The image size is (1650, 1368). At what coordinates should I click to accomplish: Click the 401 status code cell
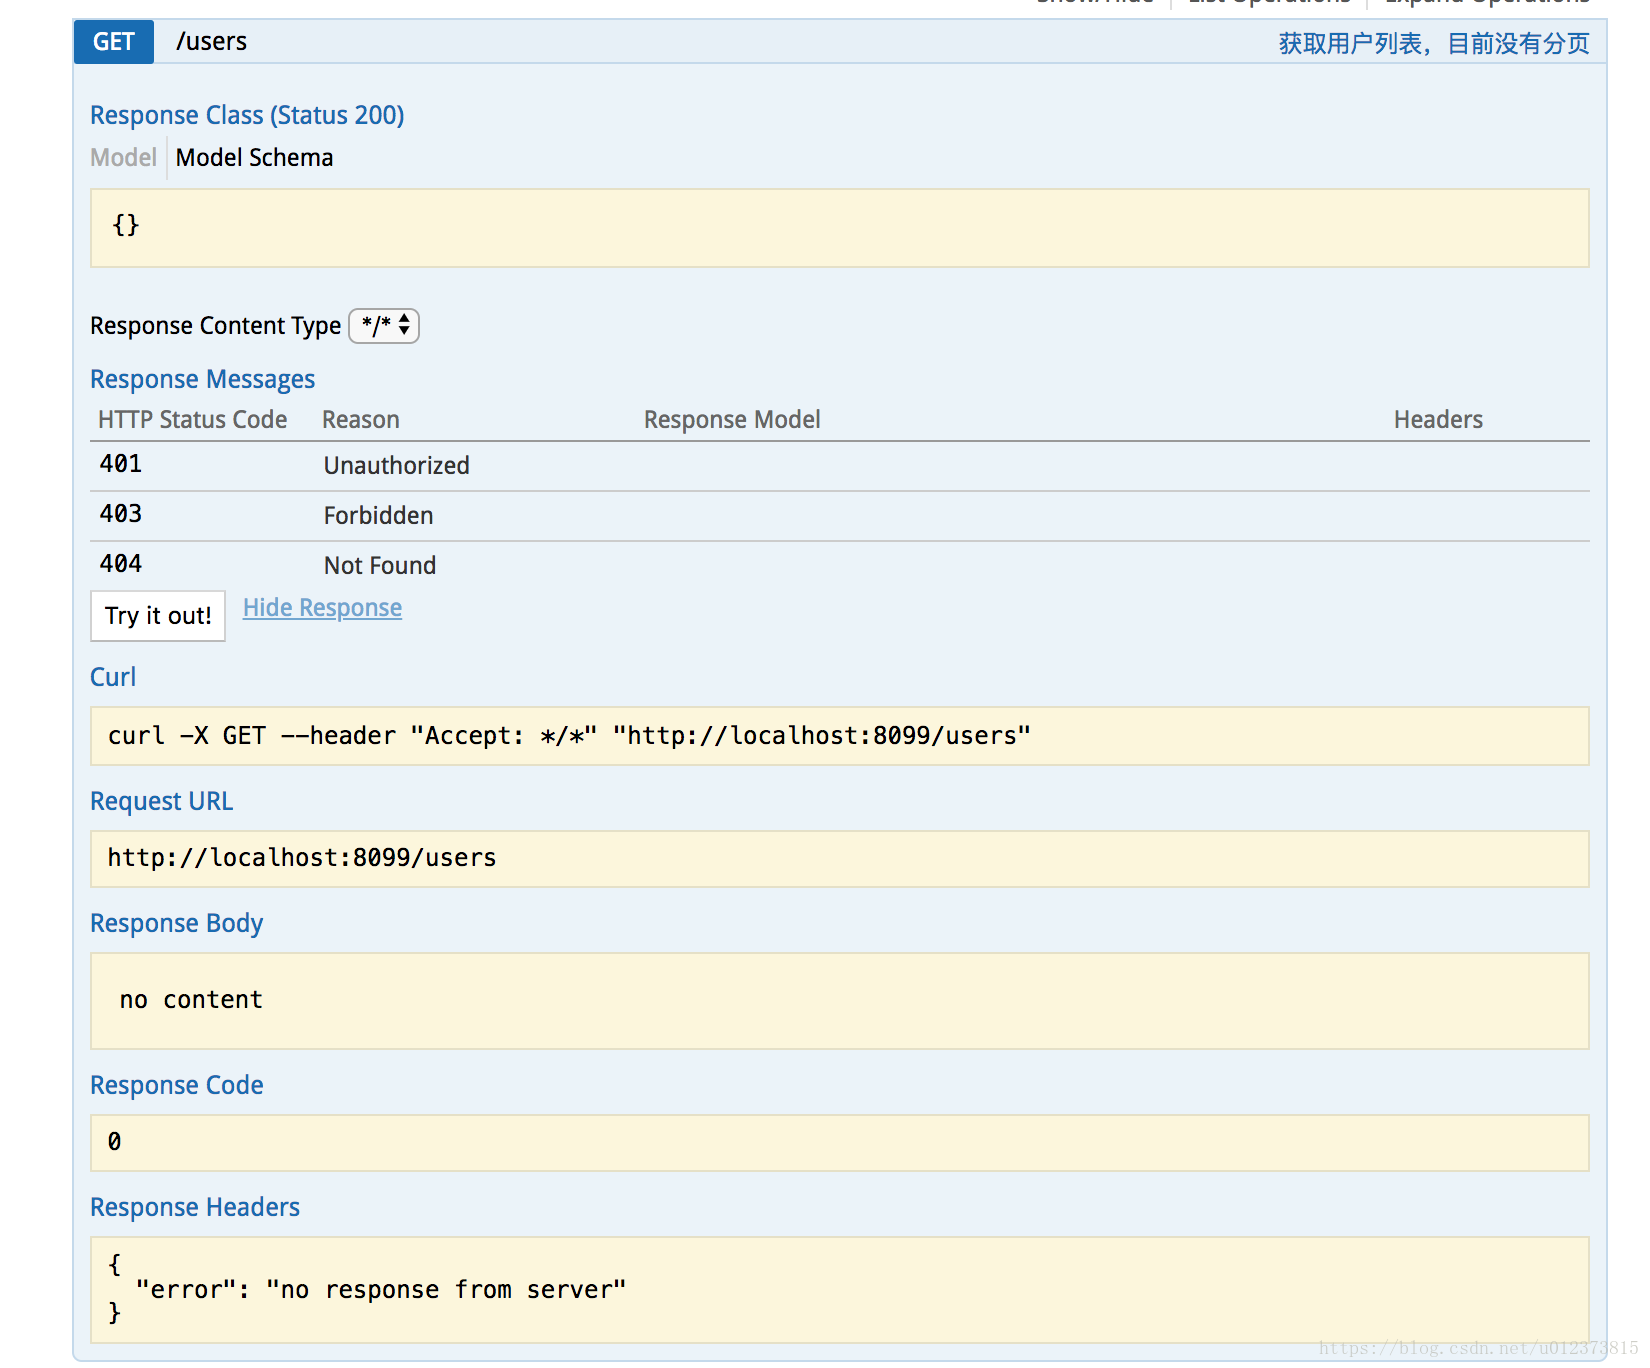121,464
